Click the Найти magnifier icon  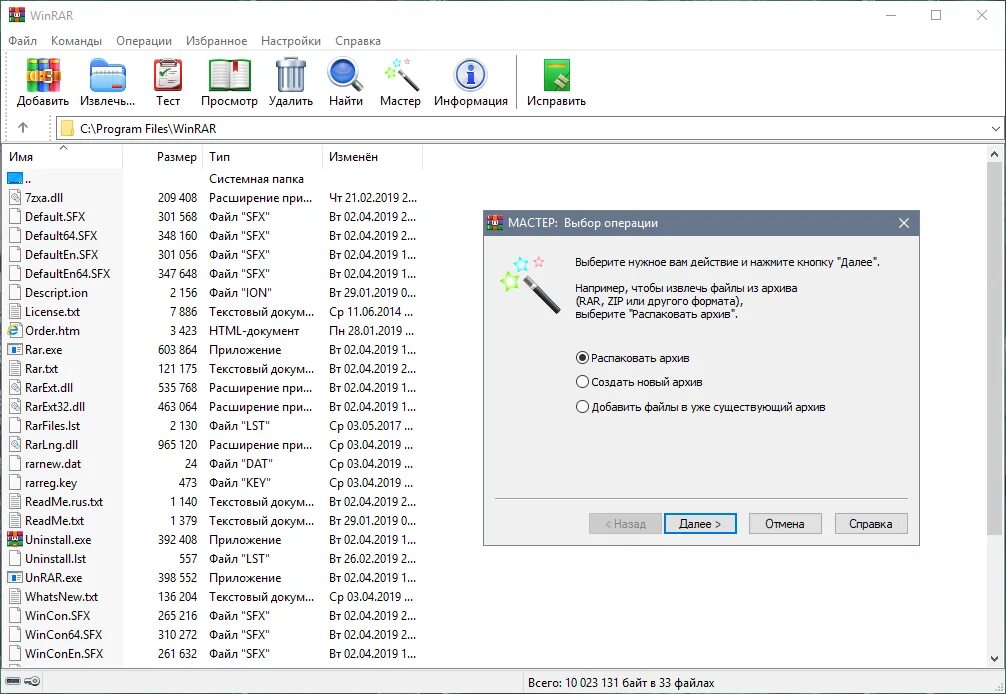(345, 75)
